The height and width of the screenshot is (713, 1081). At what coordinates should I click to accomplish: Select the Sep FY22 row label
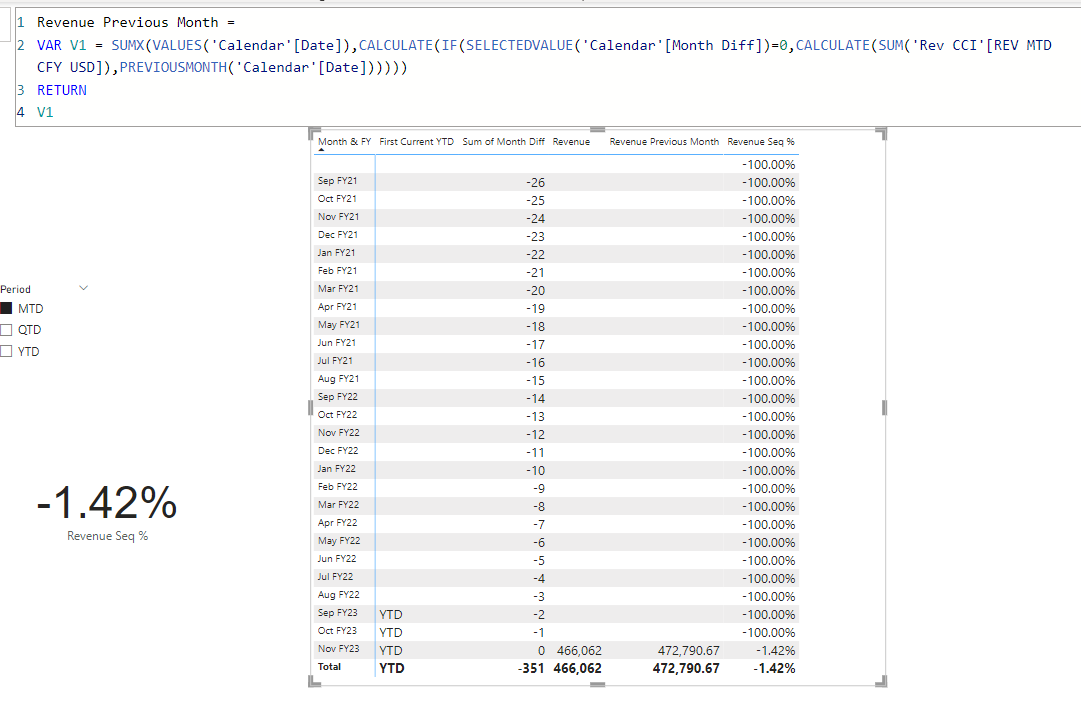pos(337,396)
